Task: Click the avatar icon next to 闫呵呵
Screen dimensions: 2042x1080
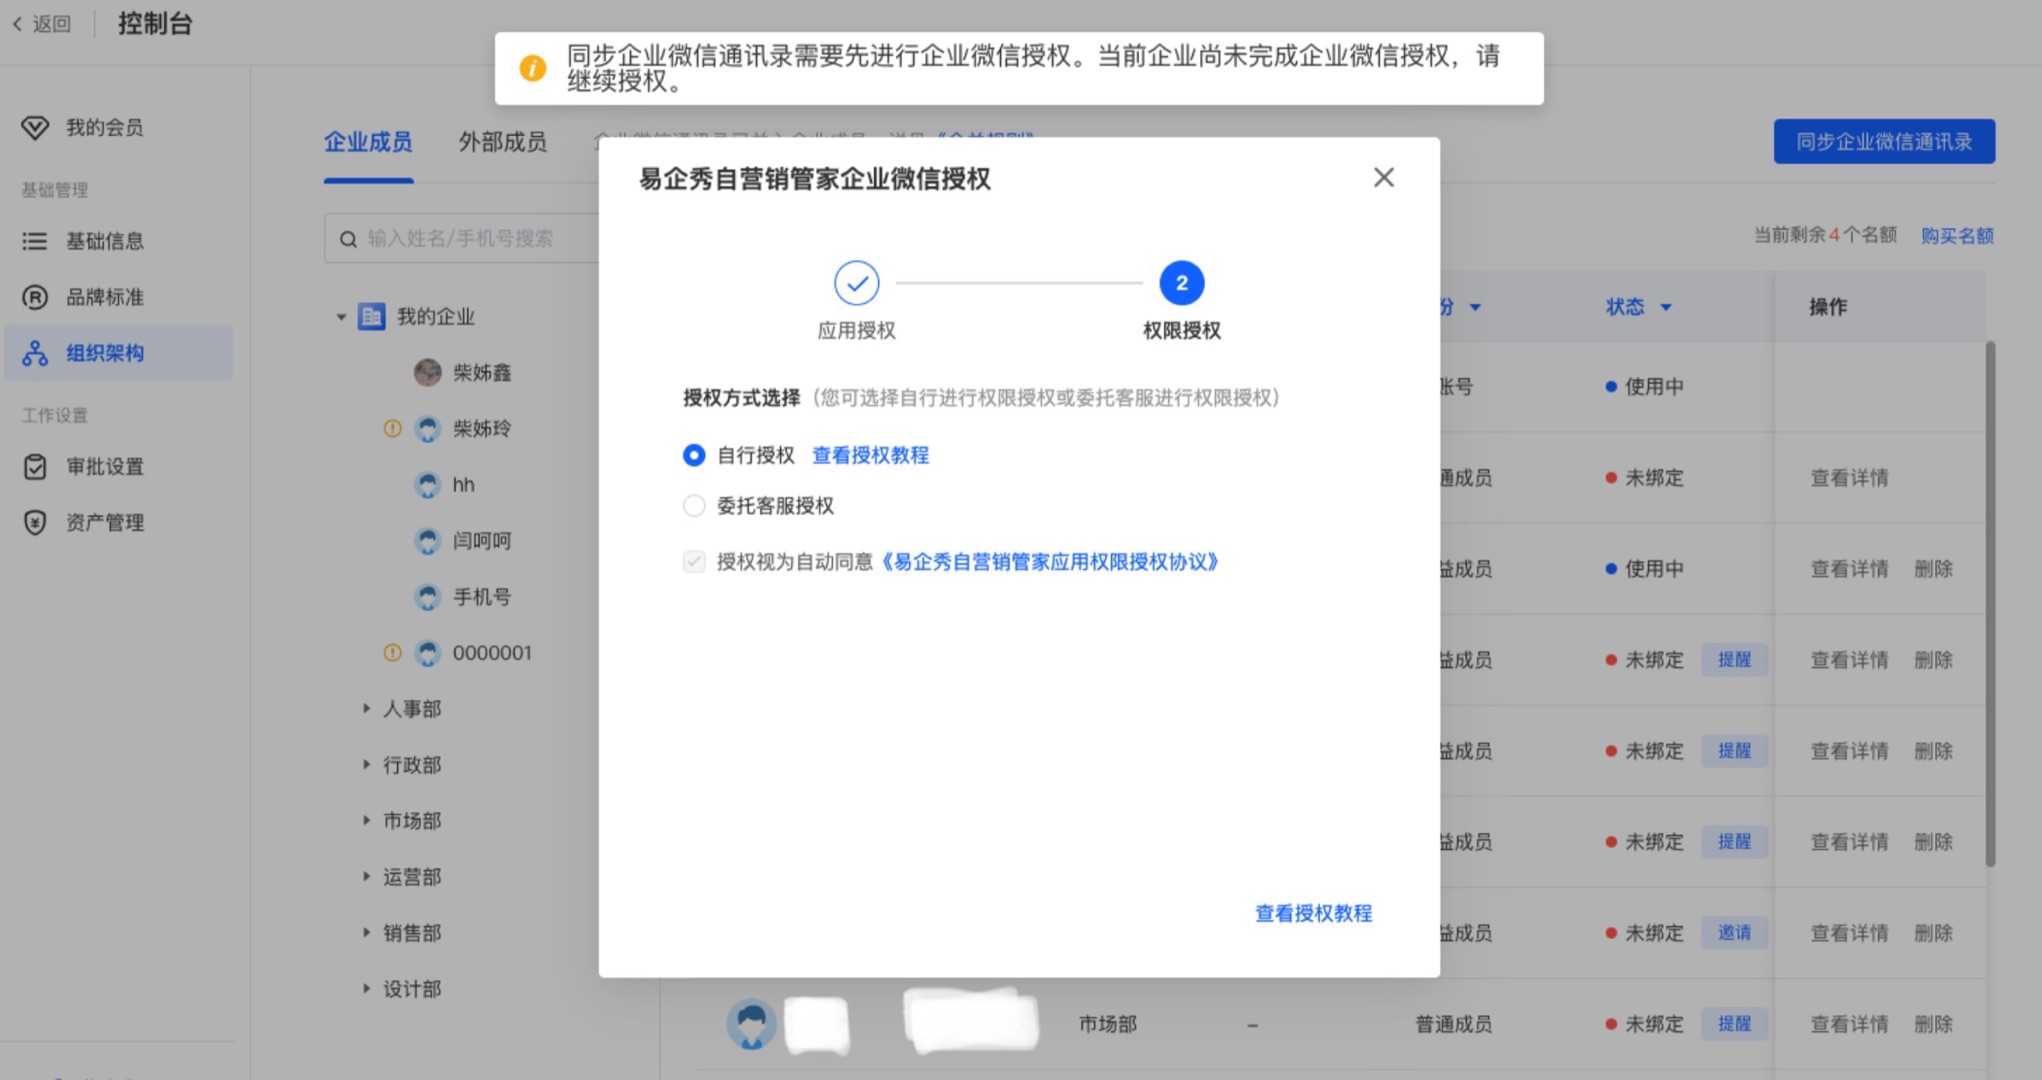Action: 428,541
